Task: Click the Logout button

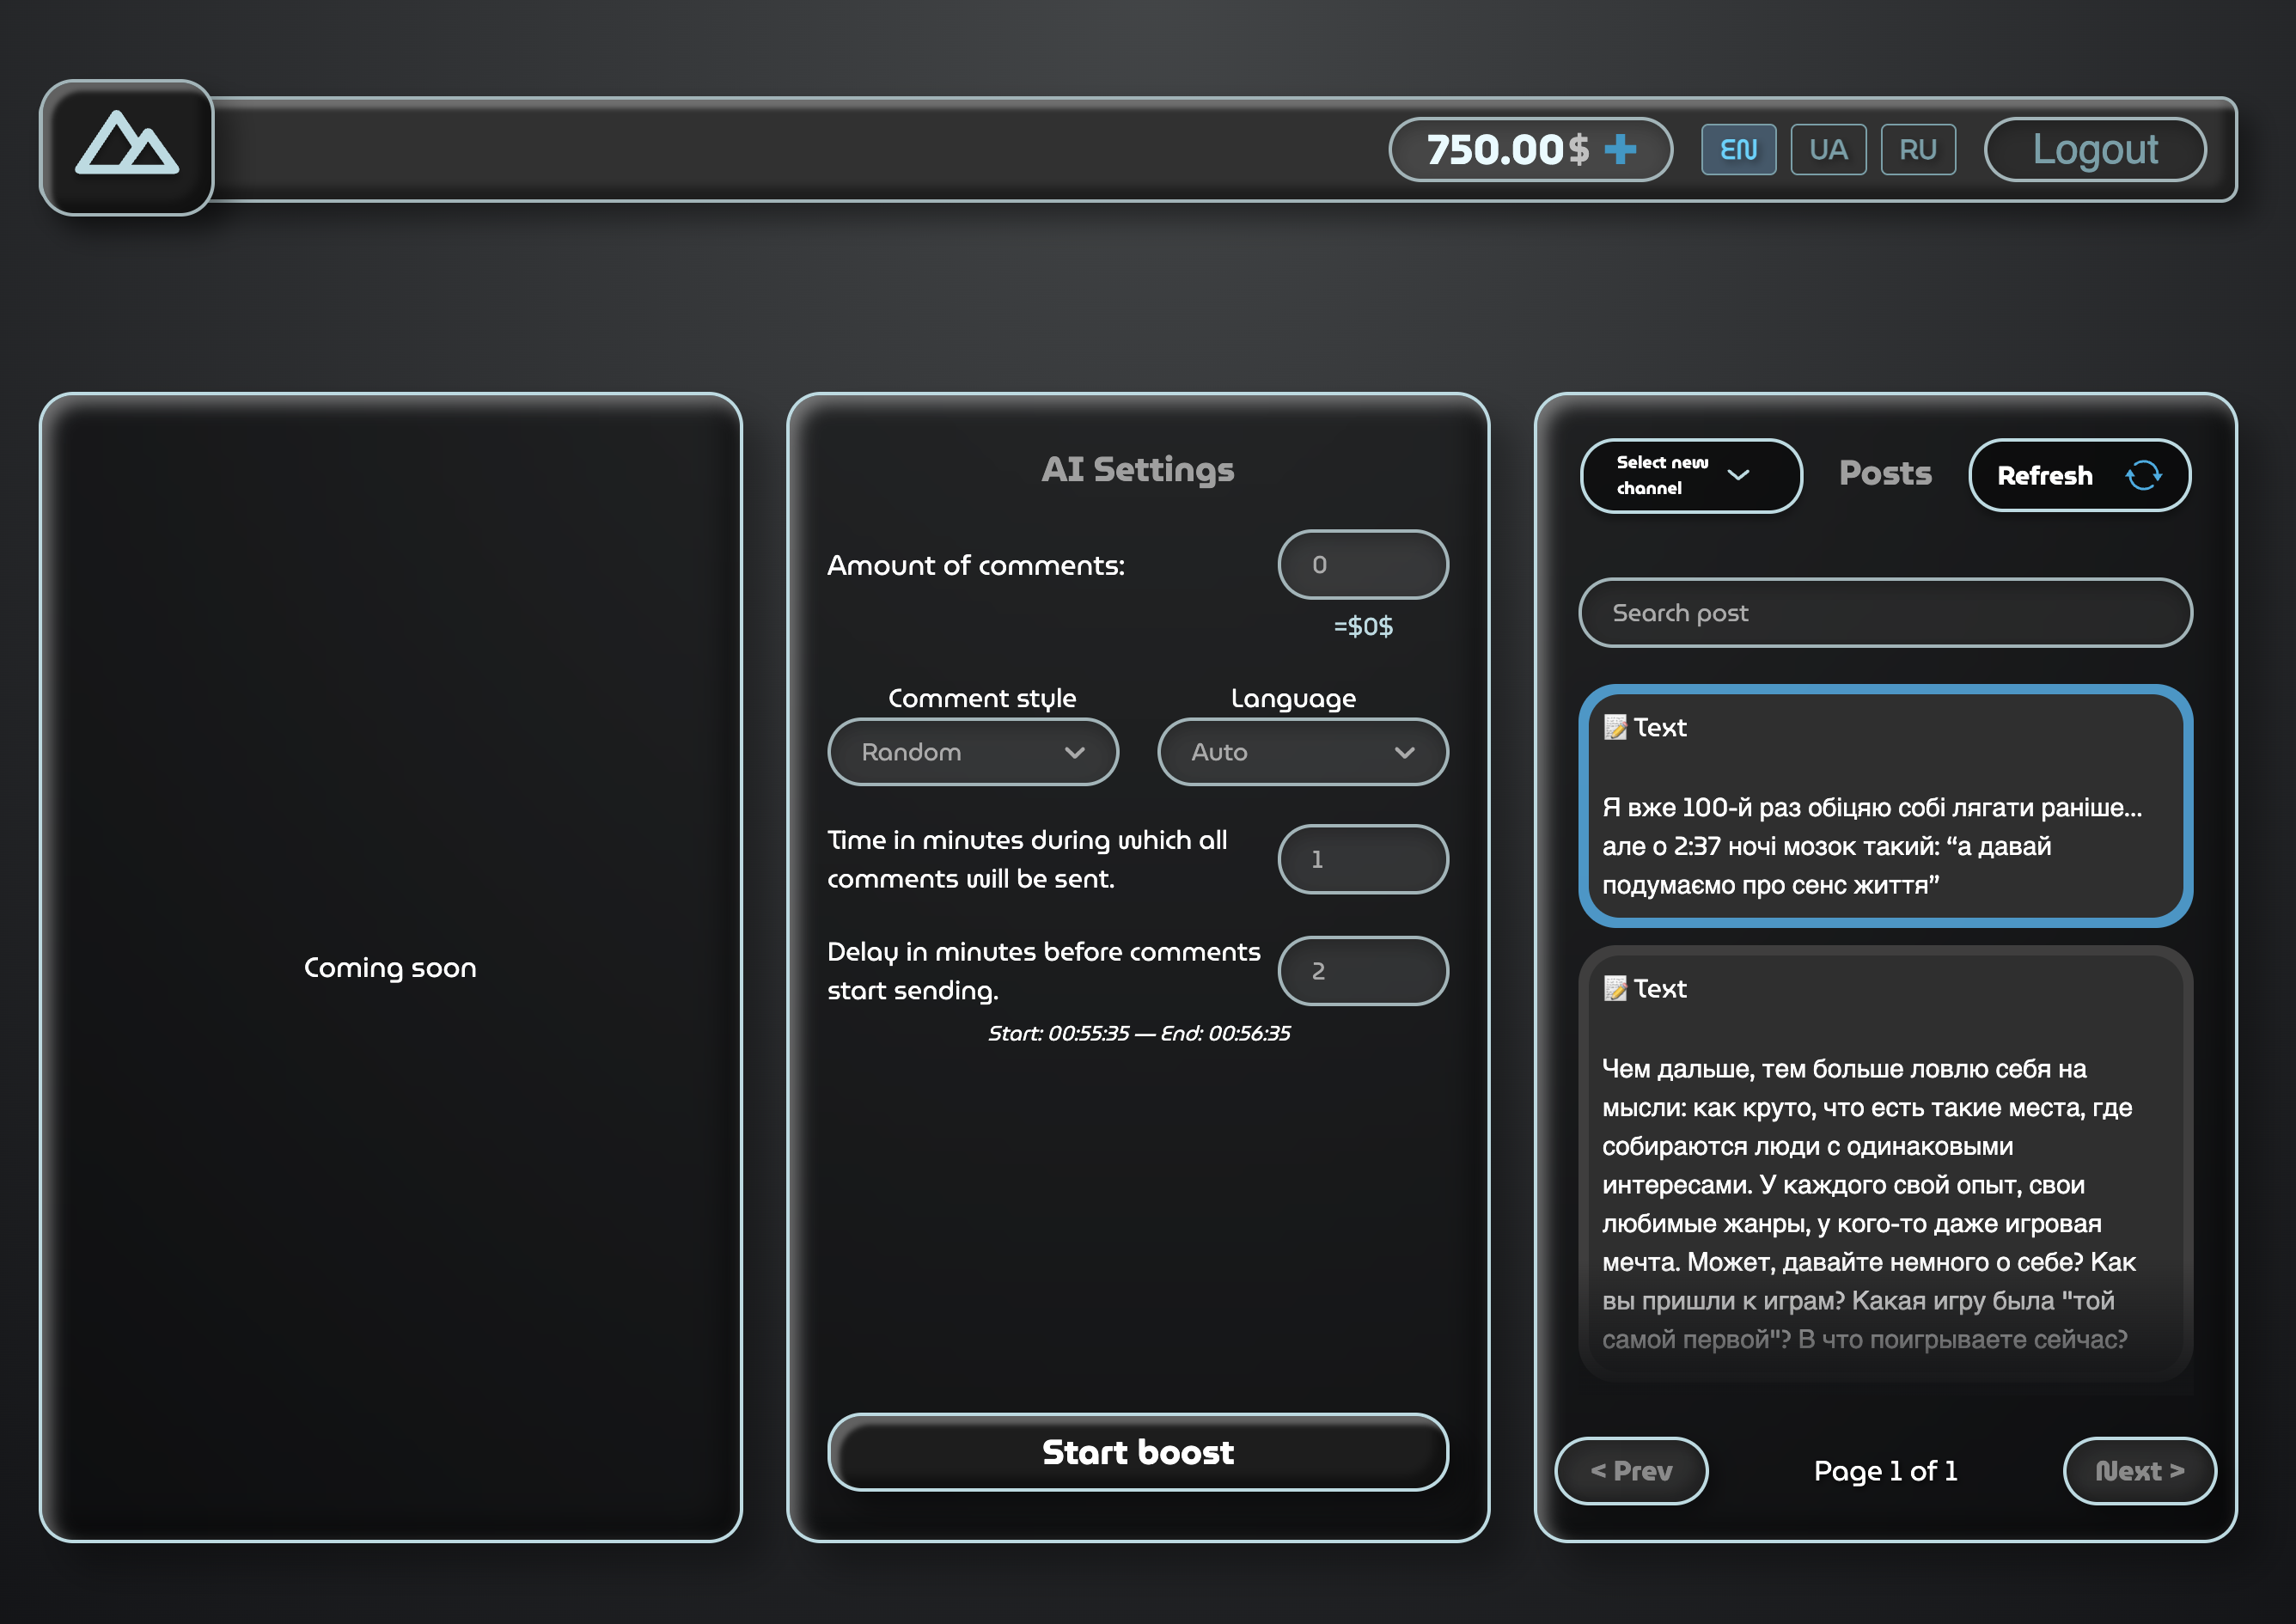Action: (2094, 149)
